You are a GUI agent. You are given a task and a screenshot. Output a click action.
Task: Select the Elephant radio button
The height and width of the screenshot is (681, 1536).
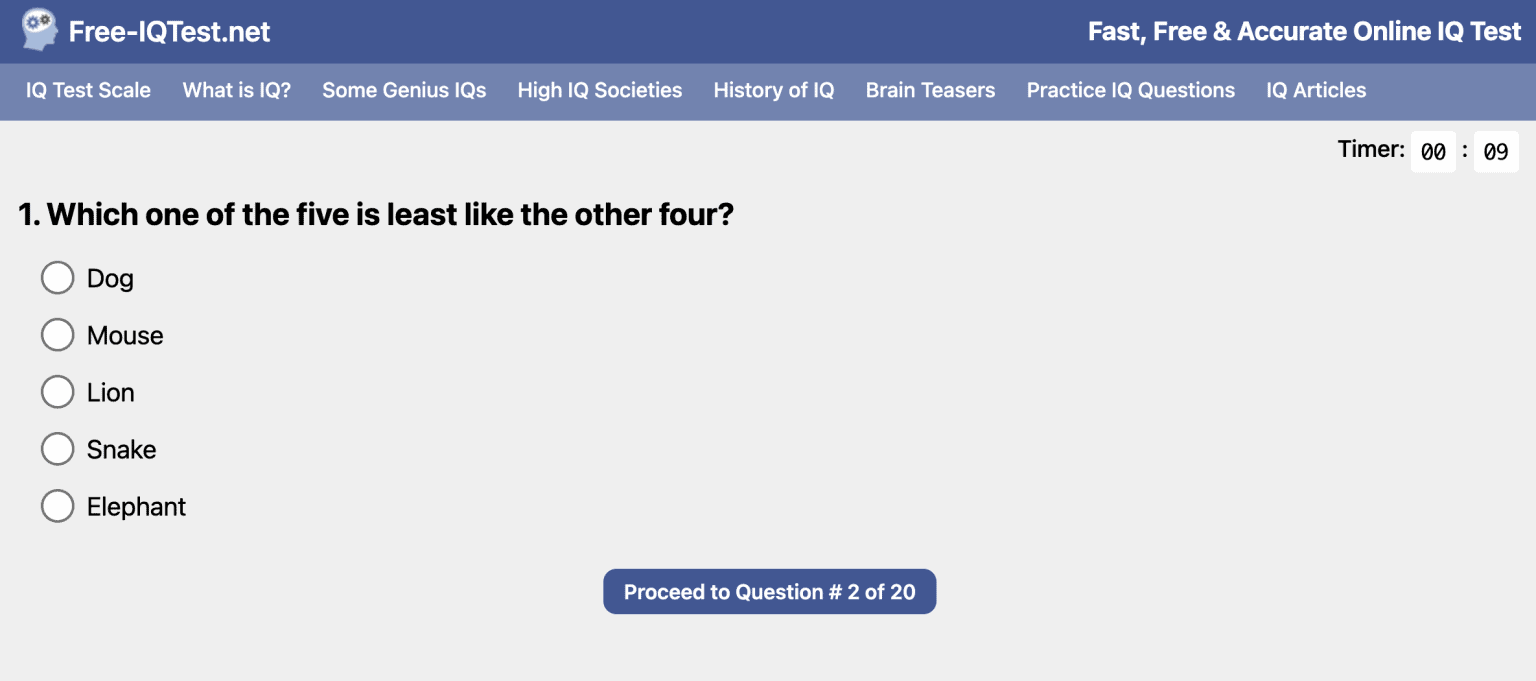pyautogui.click(x=57, y=505)
